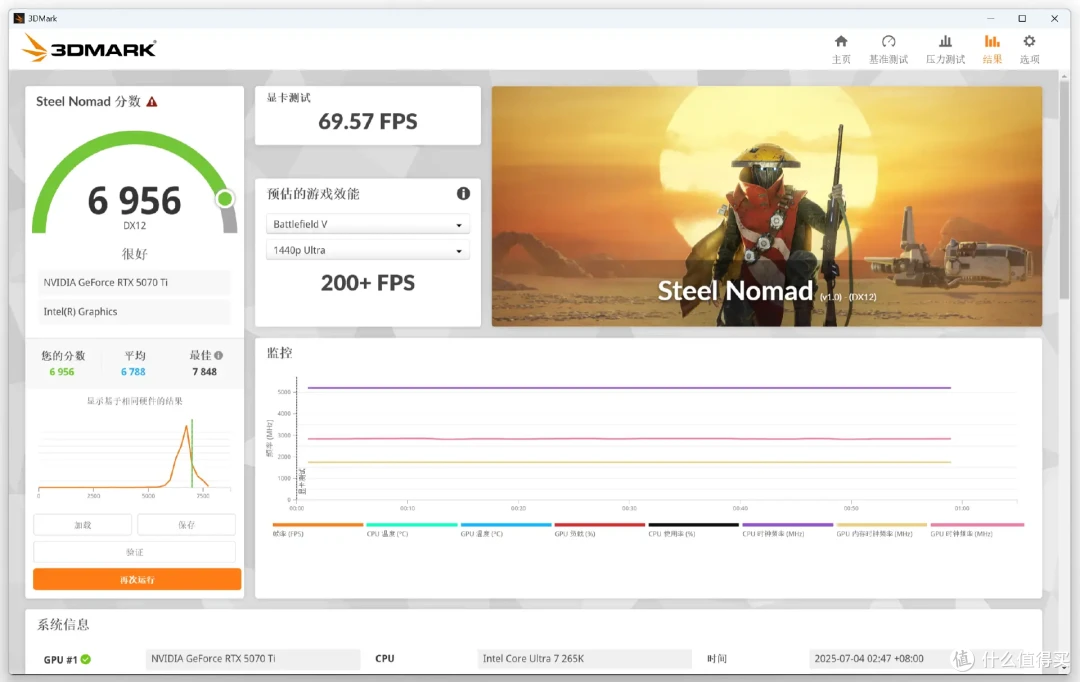This screenshot has width=1080, height=682.
Task: Toggle the CPU 时钟频率 (MHz) purple legend
Action: (x=788, y=529)
